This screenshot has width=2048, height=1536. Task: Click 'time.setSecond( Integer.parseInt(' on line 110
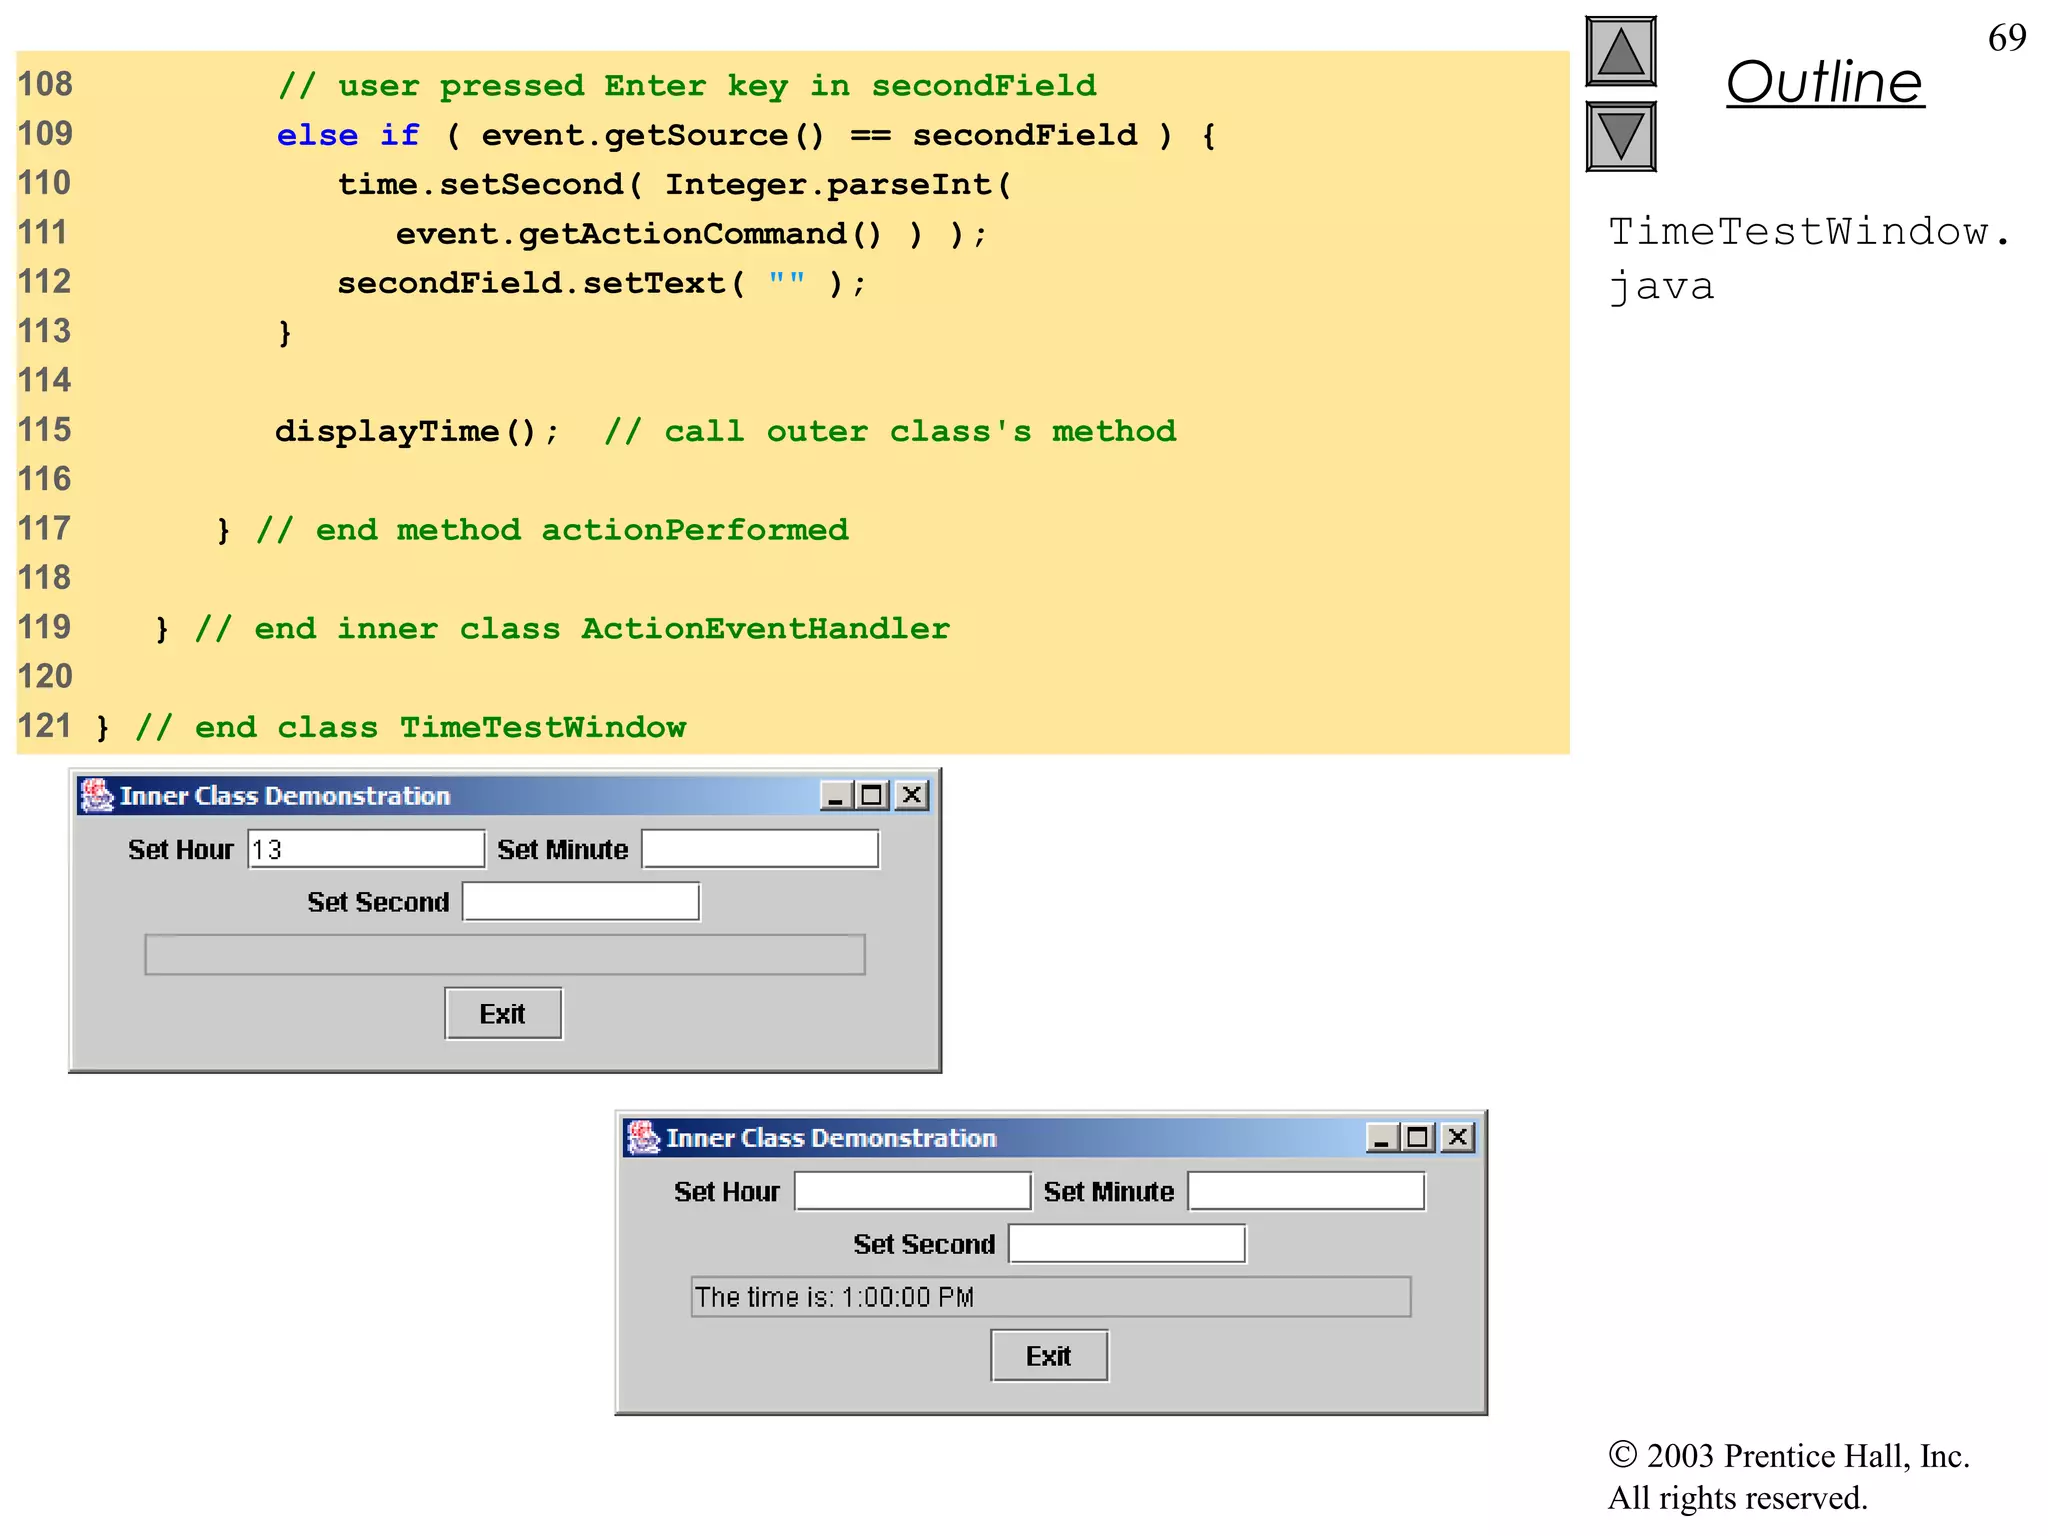pyautogui.click(x=675, y=184)
